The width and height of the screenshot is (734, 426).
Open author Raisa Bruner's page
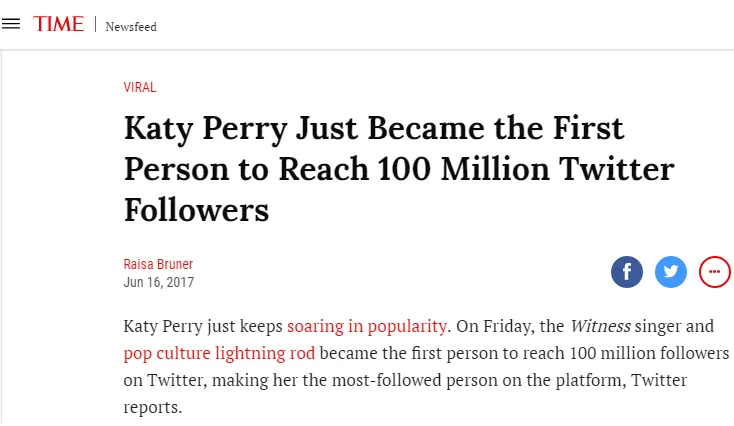[158, 264]
